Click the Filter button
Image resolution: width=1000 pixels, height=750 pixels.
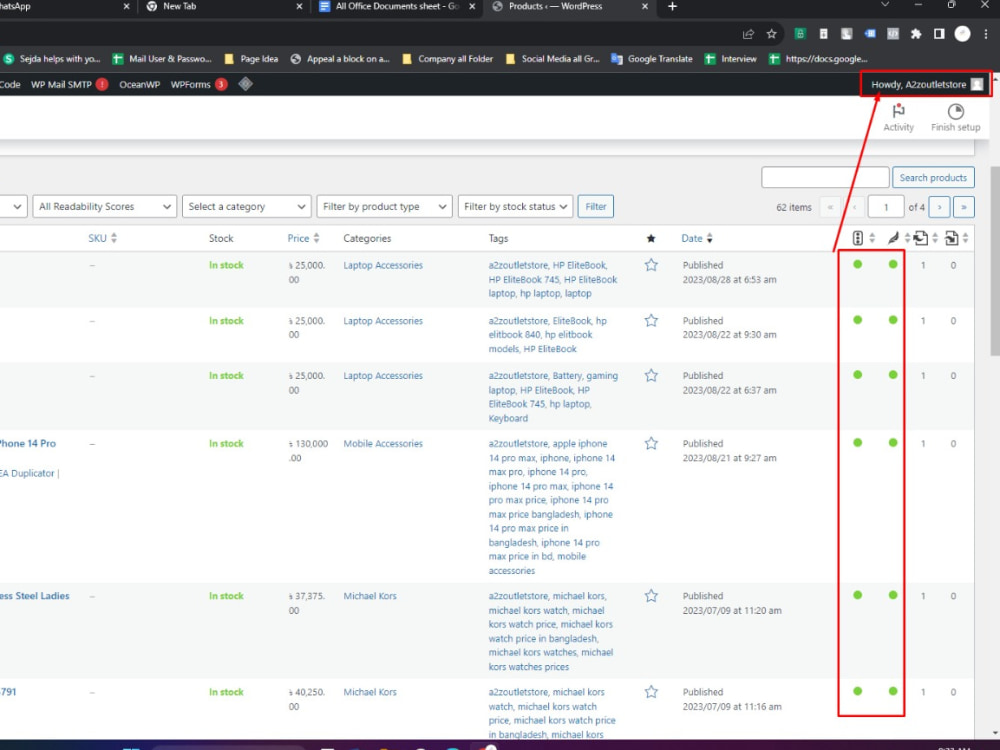click(x=595, y=206)
